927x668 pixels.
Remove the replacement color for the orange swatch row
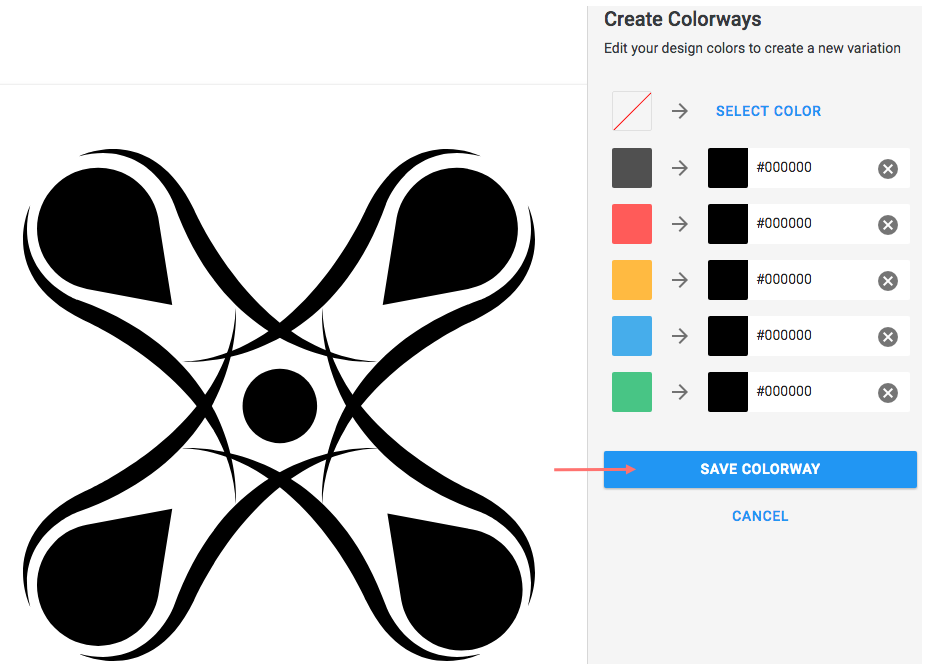tap(887, 280)
